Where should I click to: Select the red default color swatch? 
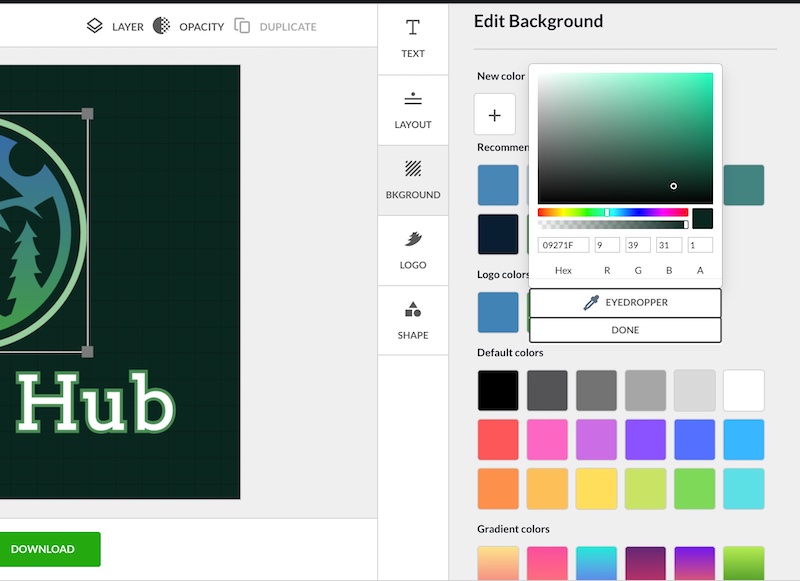[x=498, y=439]
